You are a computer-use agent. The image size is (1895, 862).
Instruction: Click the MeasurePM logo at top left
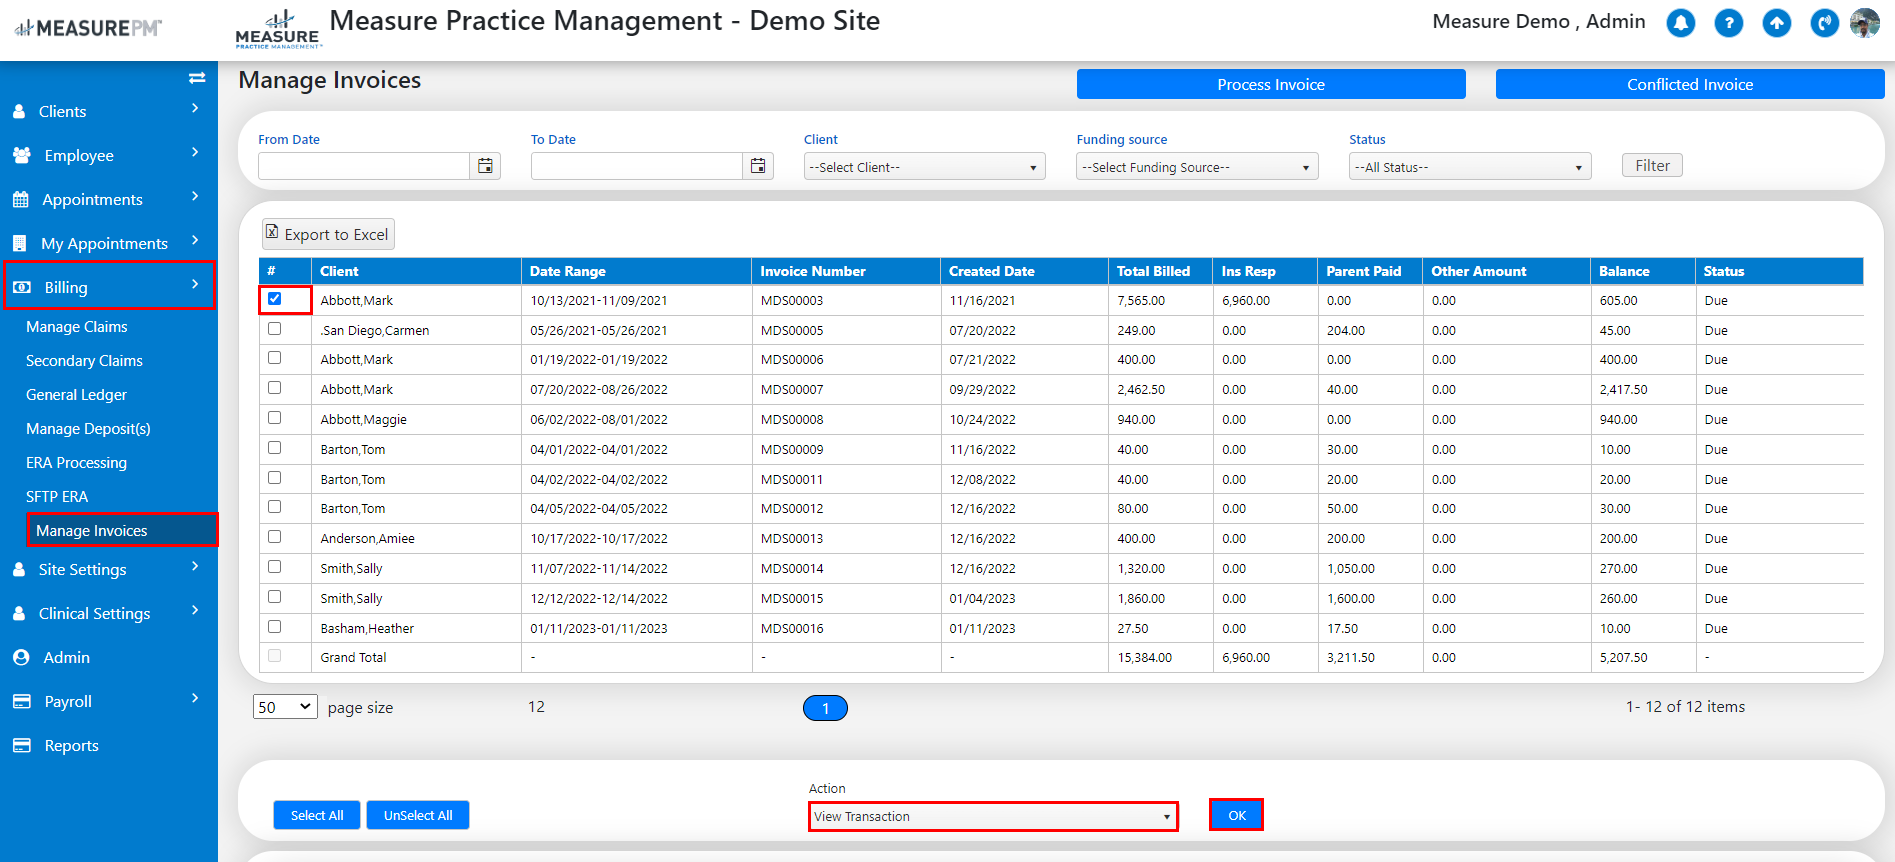pos(88,28)
